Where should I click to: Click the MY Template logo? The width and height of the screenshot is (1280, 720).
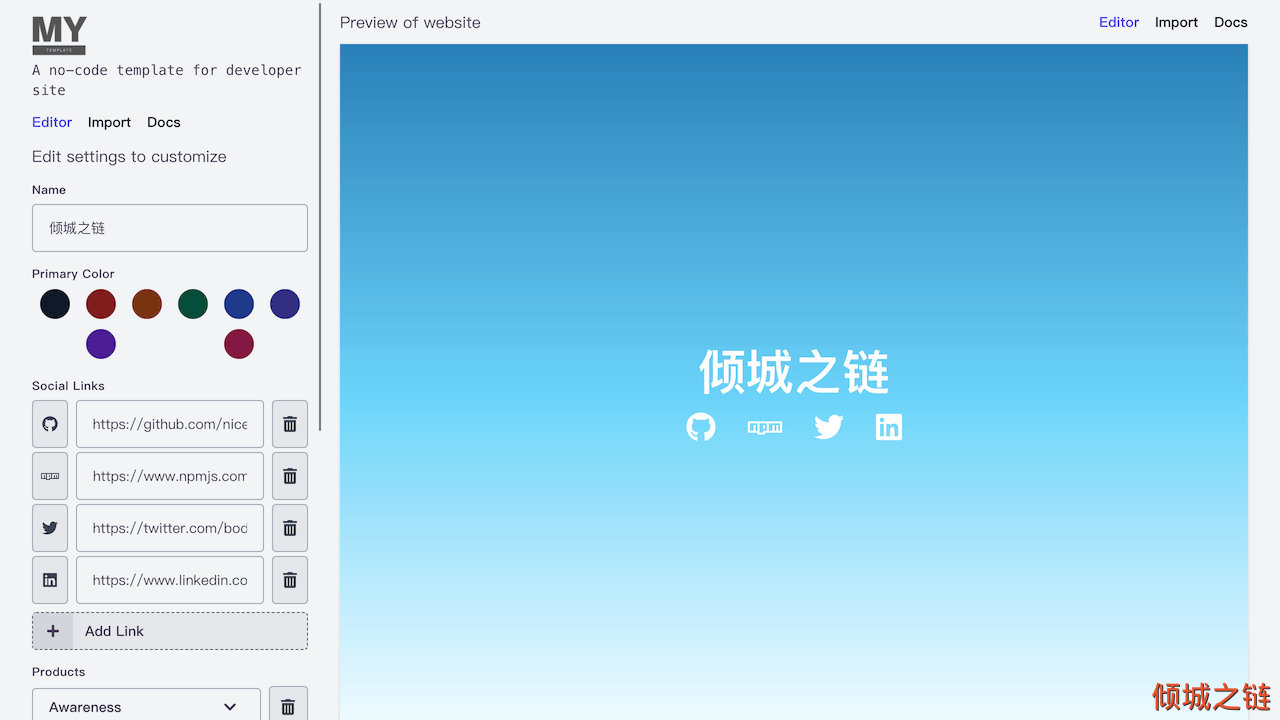[x=59, y=36]
